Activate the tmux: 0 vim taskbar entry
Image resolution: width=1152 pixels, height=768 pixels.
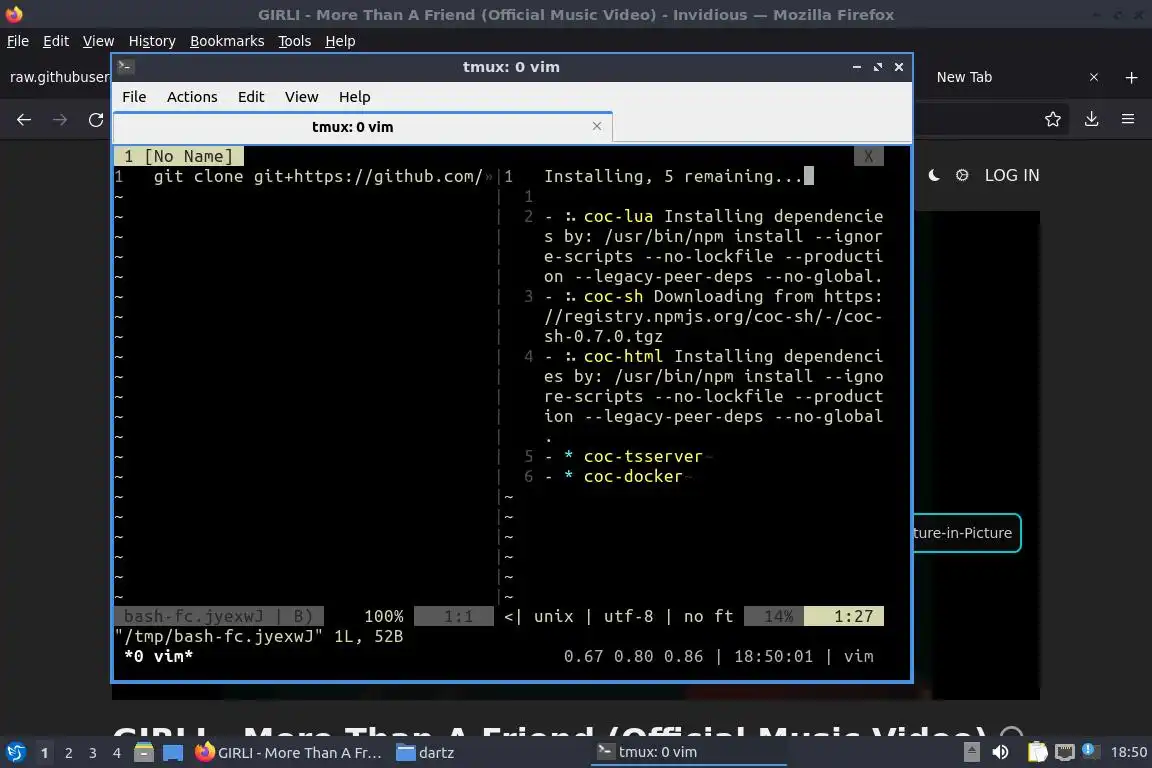(688, 752)
